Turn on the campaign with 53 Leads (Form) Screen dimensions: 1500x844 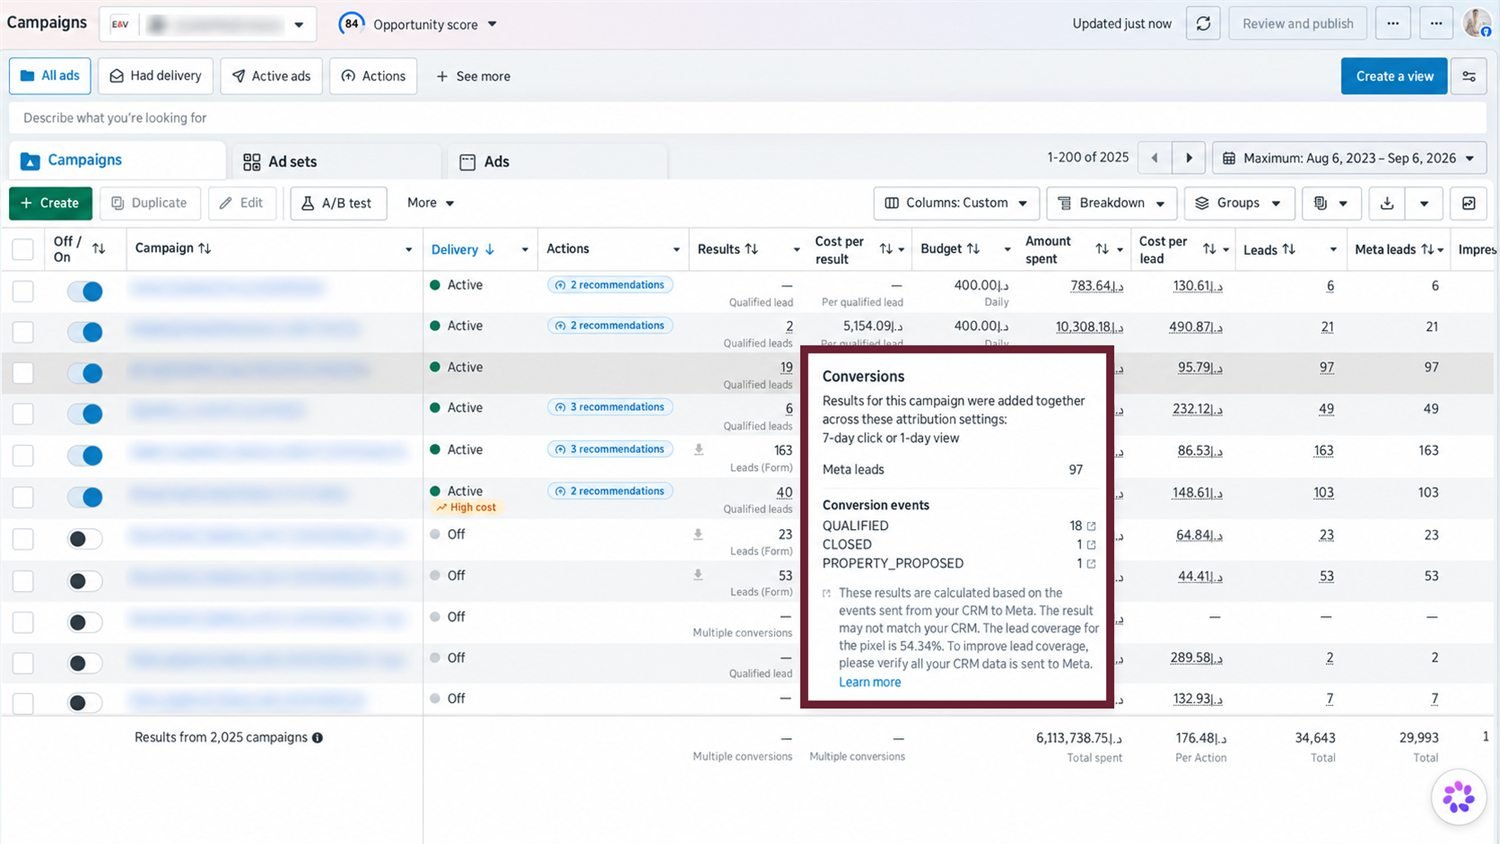click(x=85, y=581)
